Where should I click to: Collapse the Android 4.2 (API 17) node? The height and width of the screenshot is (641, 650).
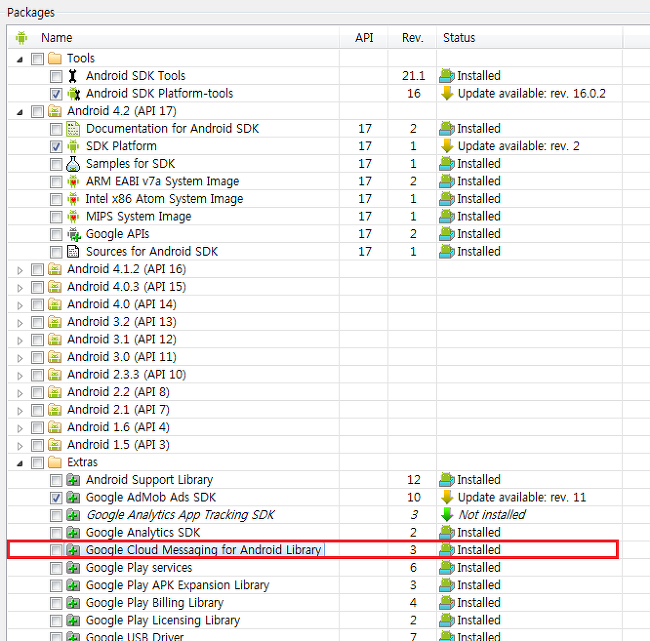19,112
